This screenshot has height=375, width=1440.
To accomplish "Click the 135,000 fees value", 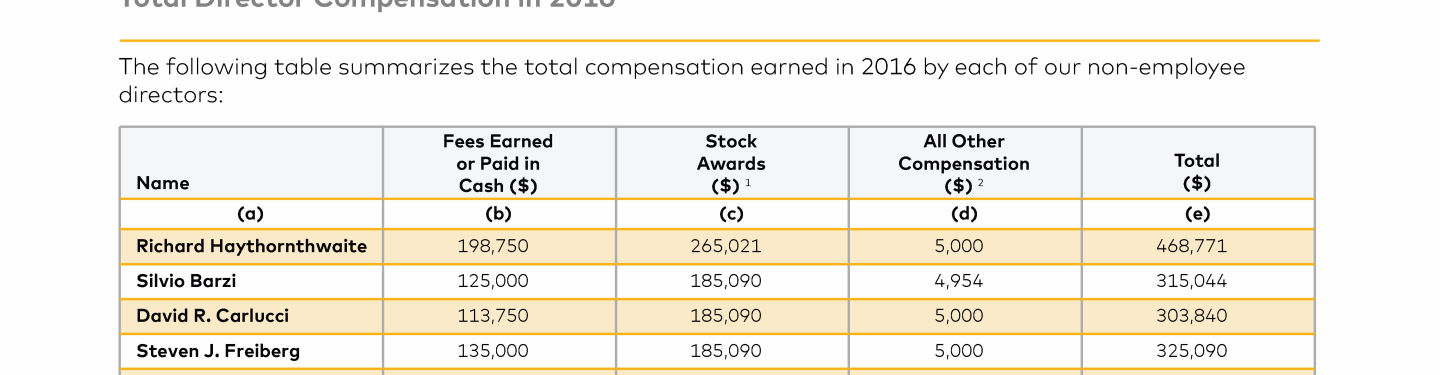I will [493, 351].
